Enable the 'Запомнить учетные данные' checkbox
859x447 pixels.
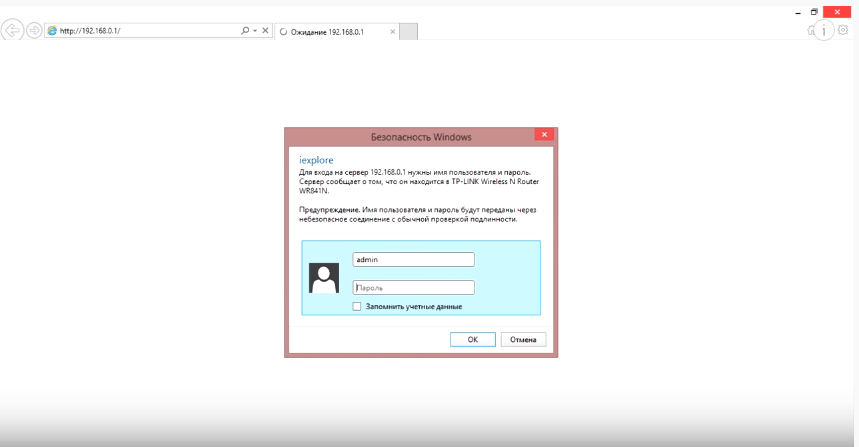tap(357, 307)
